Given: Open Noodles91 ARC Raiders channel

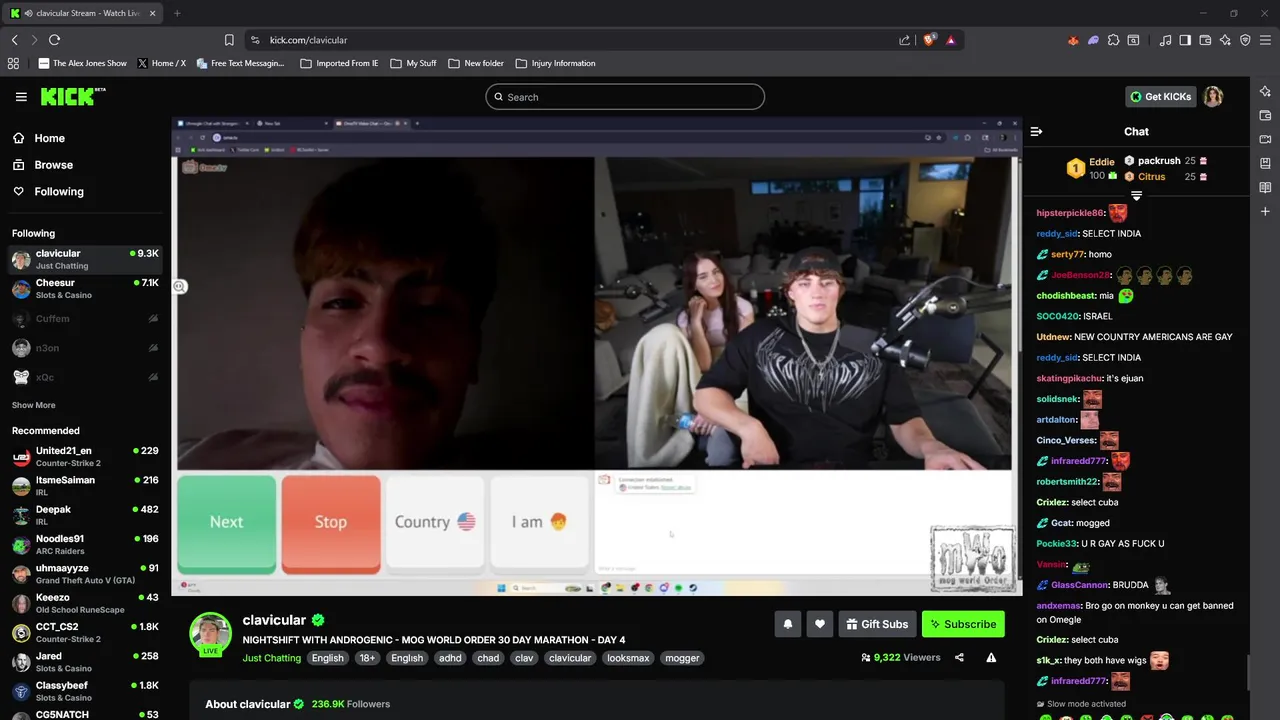Looking at the screenshot, I should (x=85, y=545).
